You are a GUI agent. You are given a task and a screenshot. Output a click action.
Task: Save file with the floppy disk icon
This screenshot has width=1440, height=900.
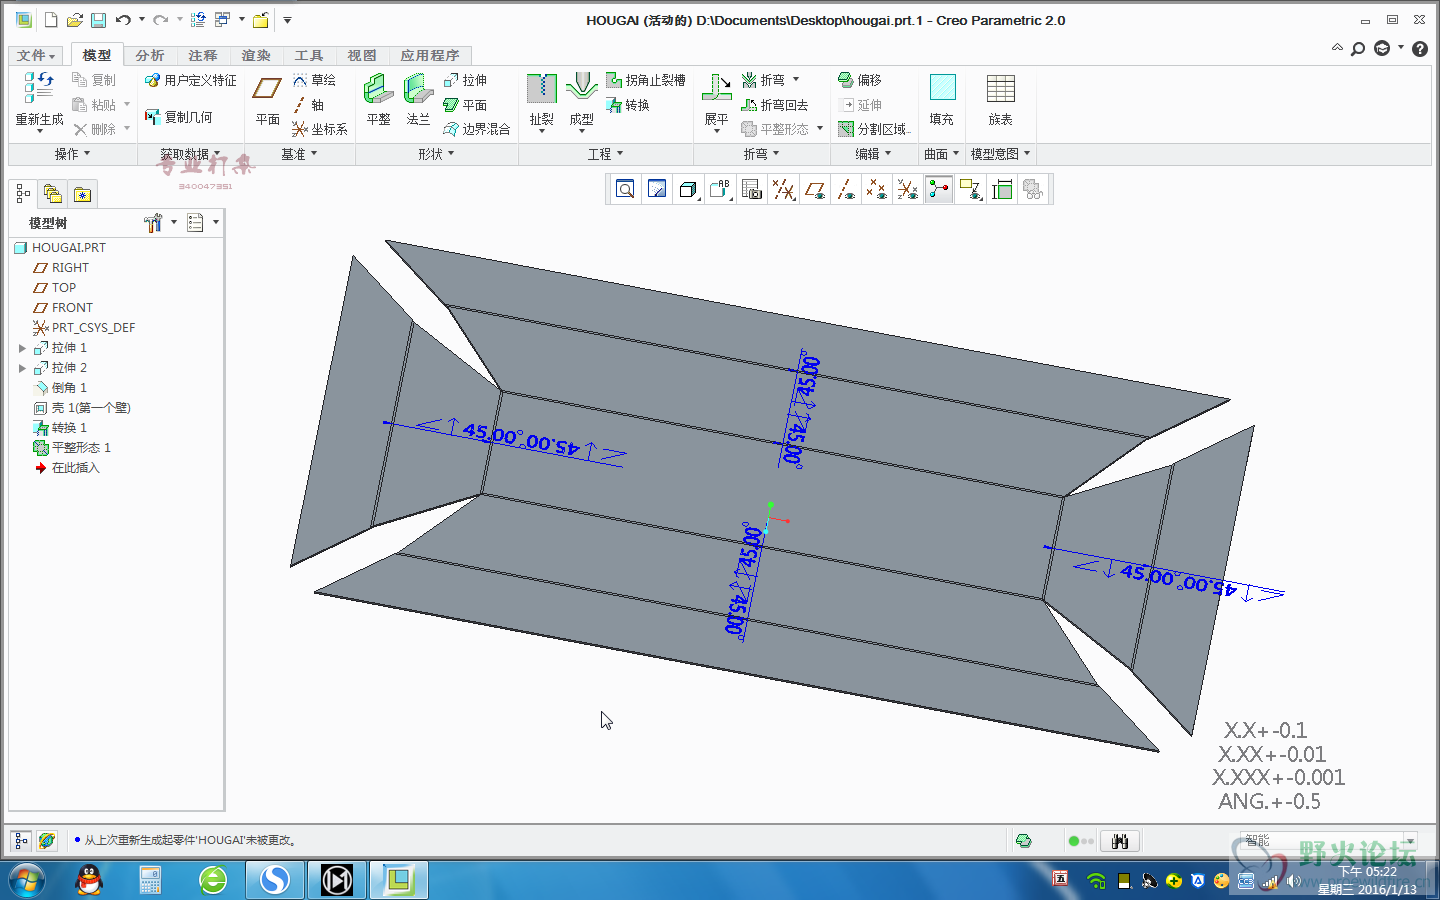[98, 20]
